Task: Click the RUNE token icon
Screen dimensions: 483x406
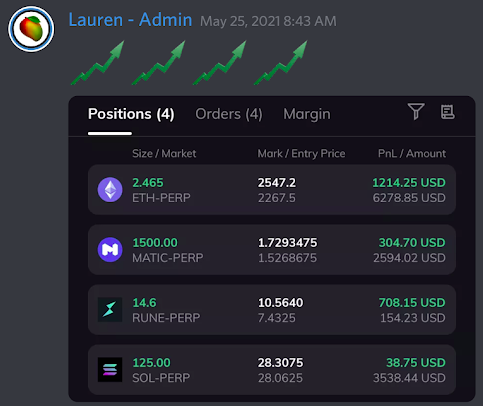Action: tap(110, 310)
